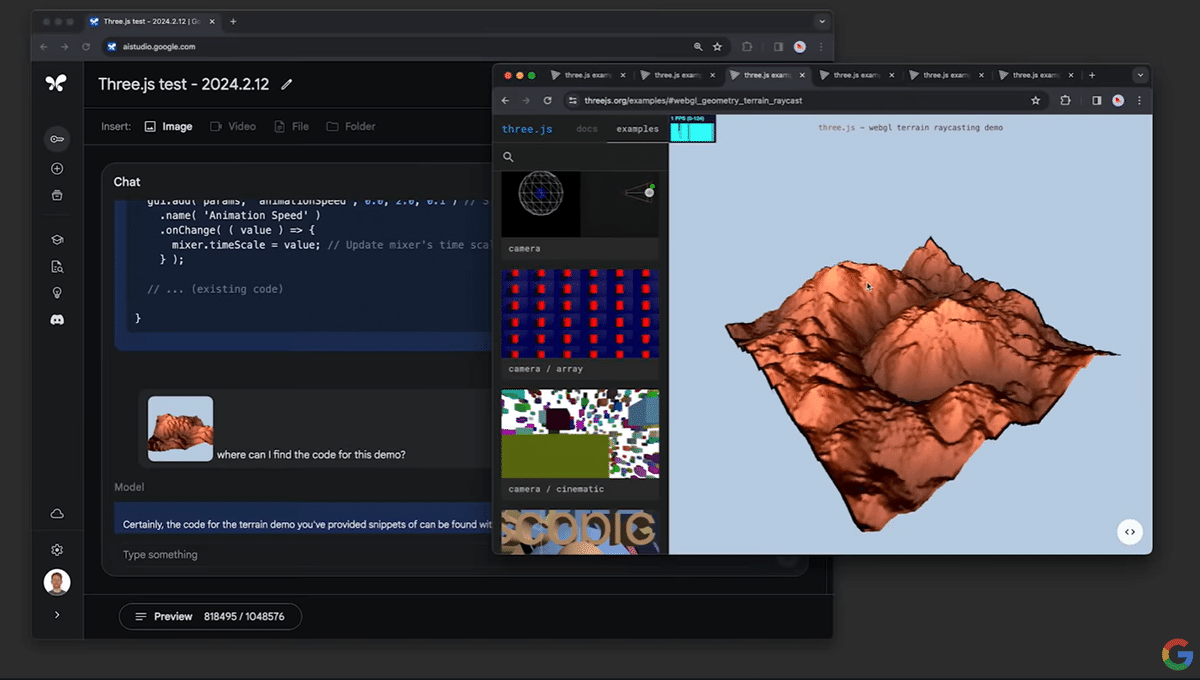Open the camera / array example thumbnail
1200x680 pixels.
tap(580, 313)
